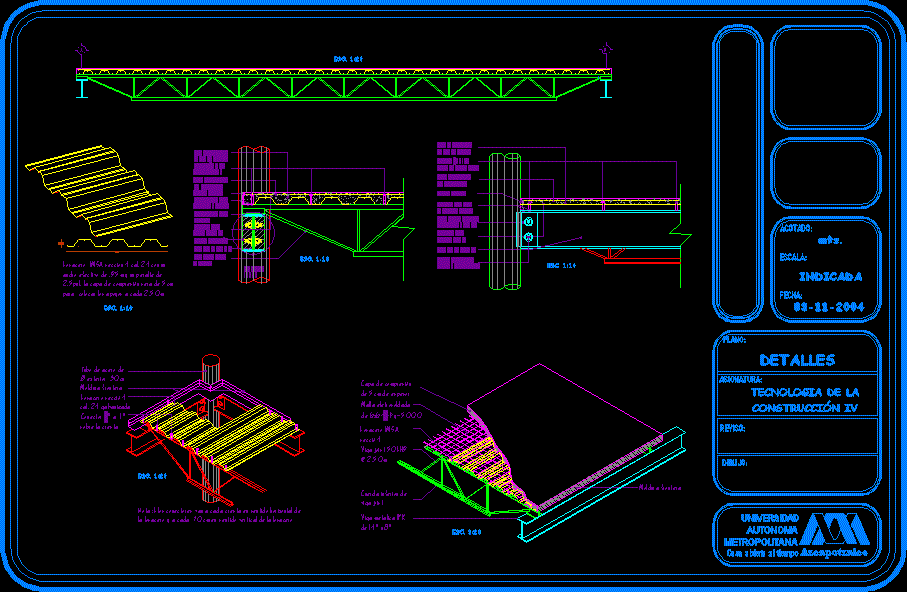Select the top empty rounded box in title block
Image resolution: width=907 pixels, height=592 pixels.
pyautogui.click(x=825, y=79)
